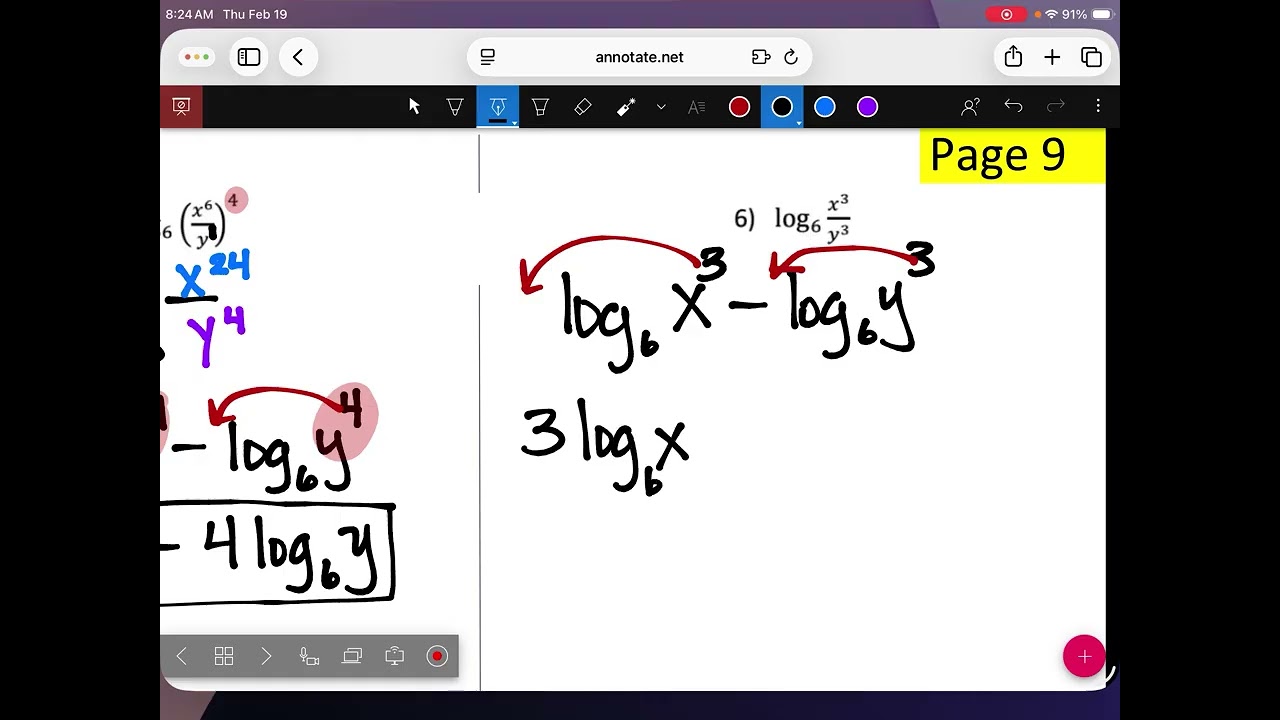This screenshot has width=1280, height=720.
Task: Tap the screen recording indicator pill
Action: [1006, 14]
